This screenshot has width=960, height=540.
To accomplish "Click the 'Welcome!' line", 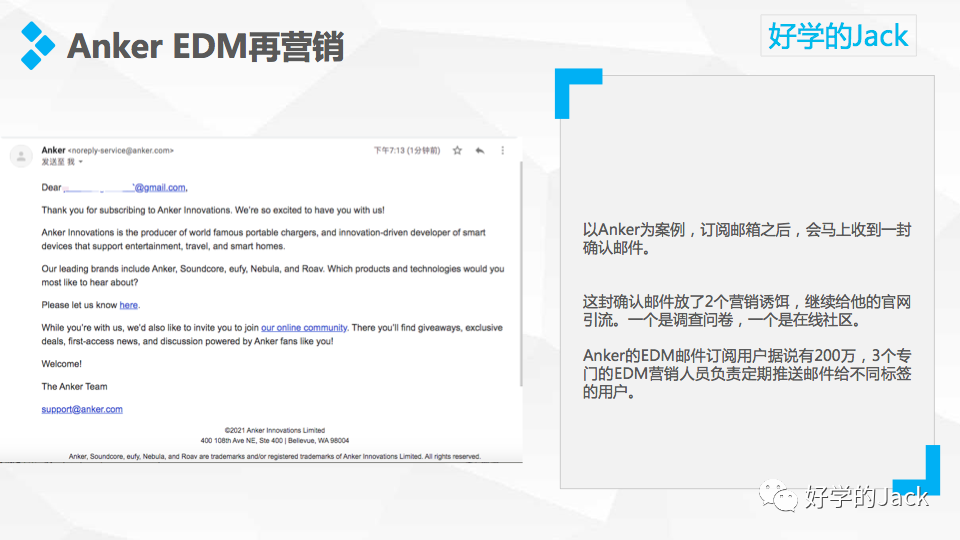I will pyautogui.click(x=61, y=364).
